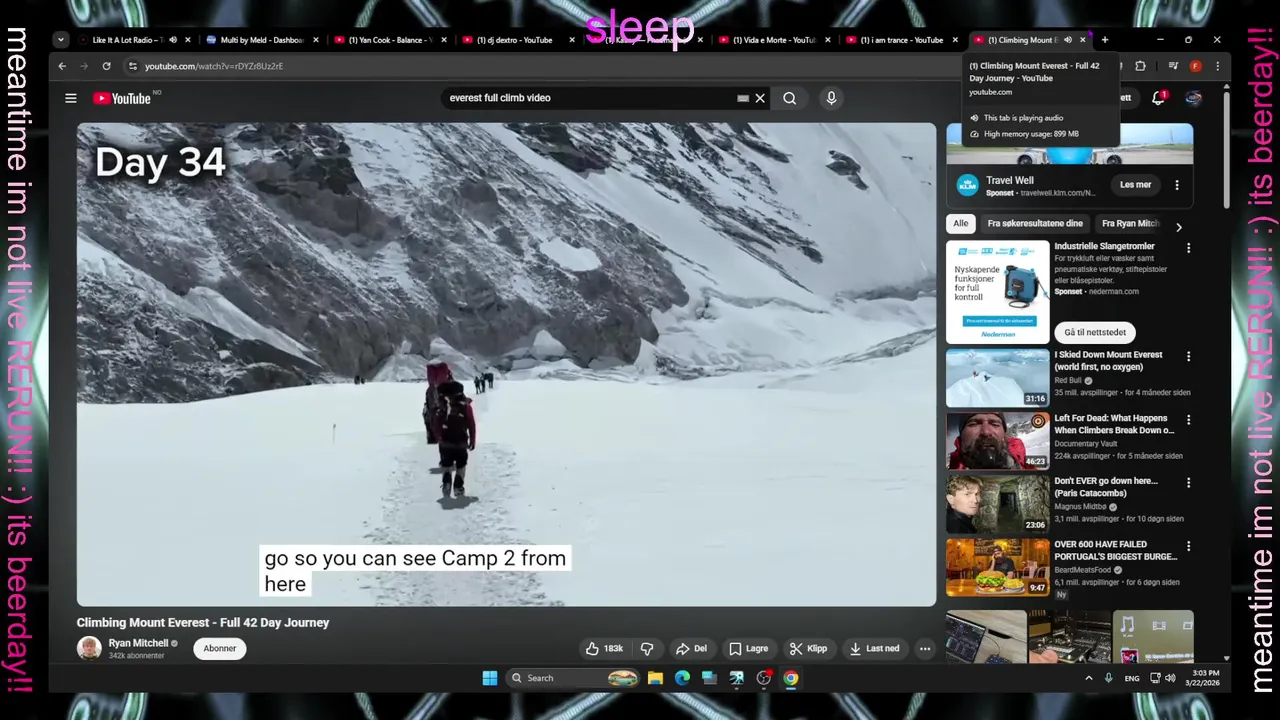Close the Climbing Mount Everest tab
The image size is (1280, 720).
pos(1082,40)
